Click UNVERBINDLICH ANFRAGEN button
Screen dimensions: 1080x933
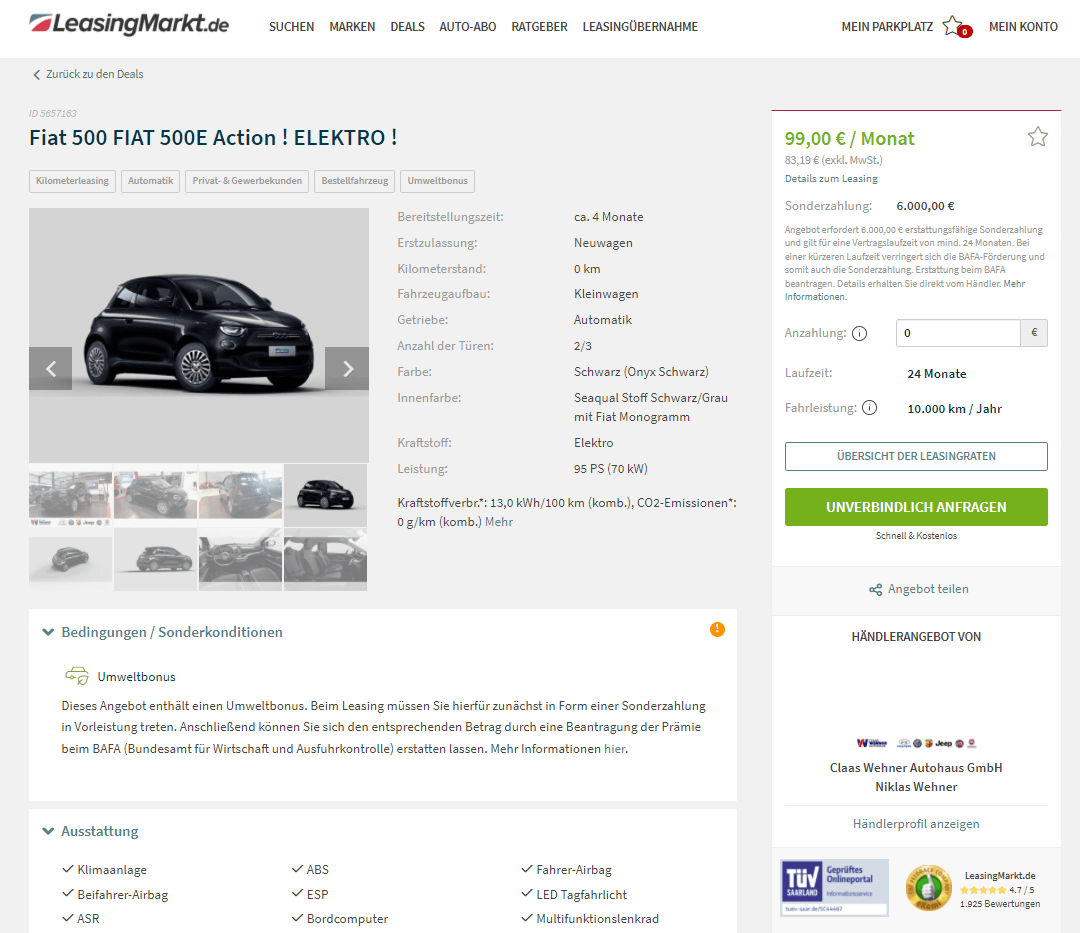tap(916, 507)
